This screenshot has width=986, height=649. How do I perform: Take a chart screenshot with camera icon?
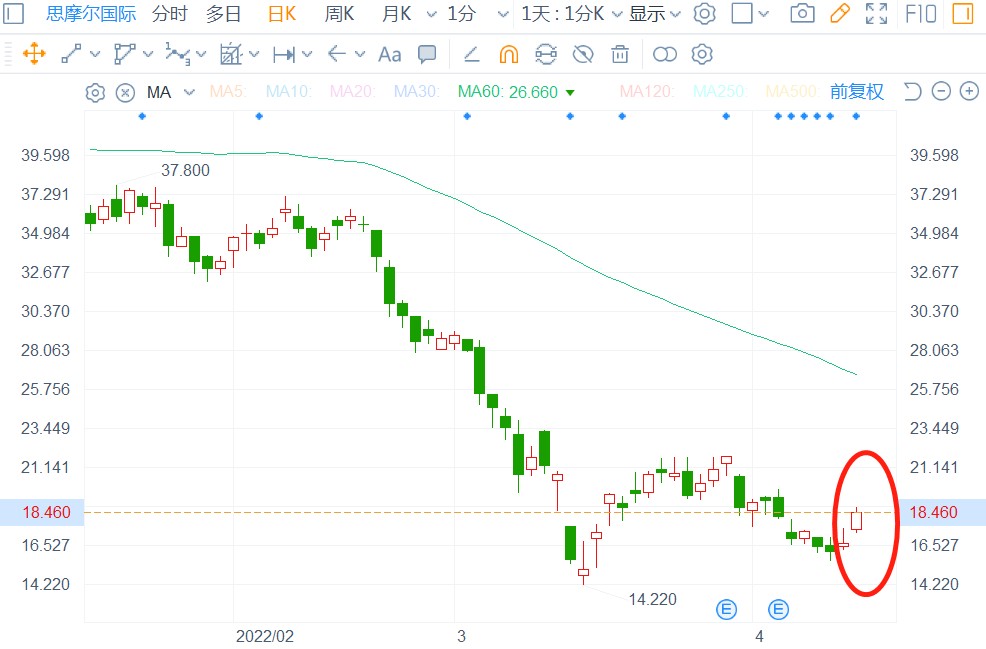(802, 14)
